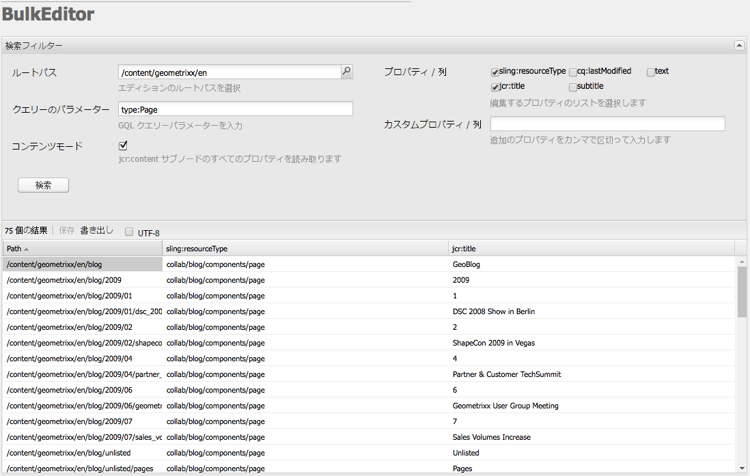750x476 pixels.
Task: Enable the cq:lastModified property checkbox
Action: [x=573, y=72]
